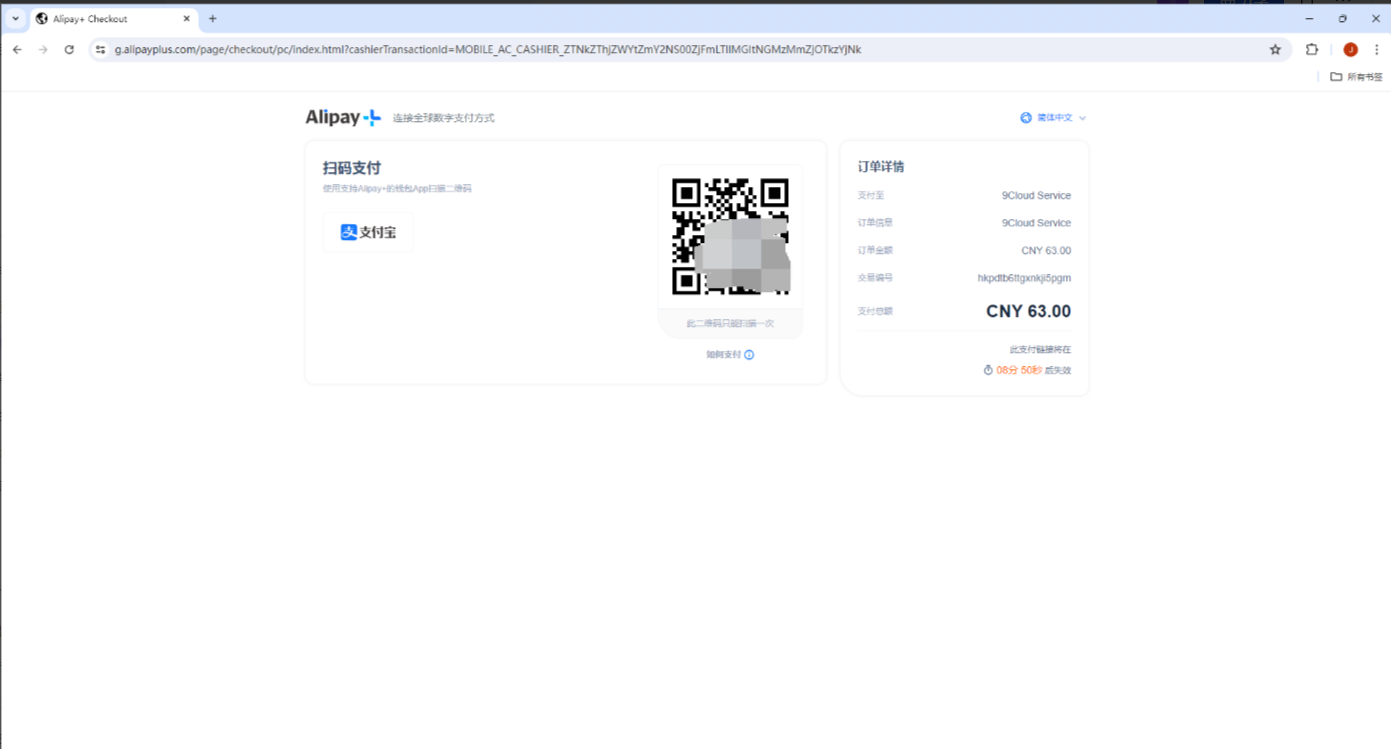Reload the Alipay+ checkout page
The width and height of the screenshot is (1391, 749).
pyautogui.click(x=69, y=49)
